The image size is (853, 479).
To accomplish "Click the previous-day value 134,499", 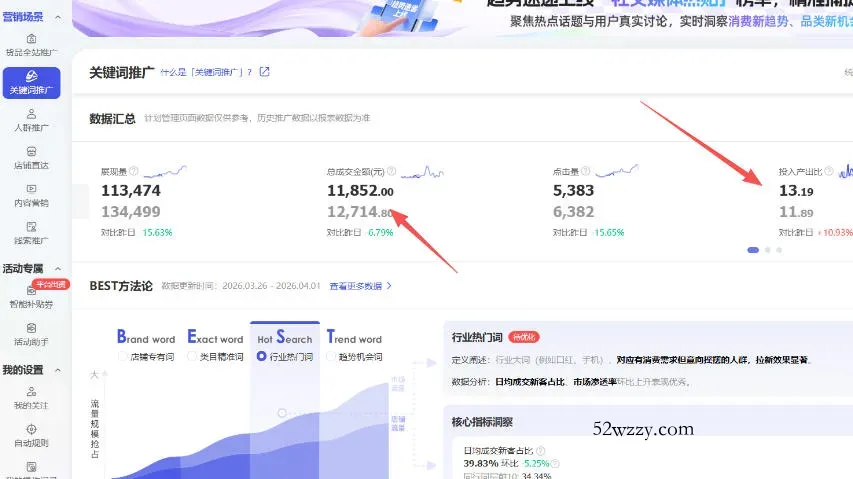I will pyautogui.click(x=131, y=212).
